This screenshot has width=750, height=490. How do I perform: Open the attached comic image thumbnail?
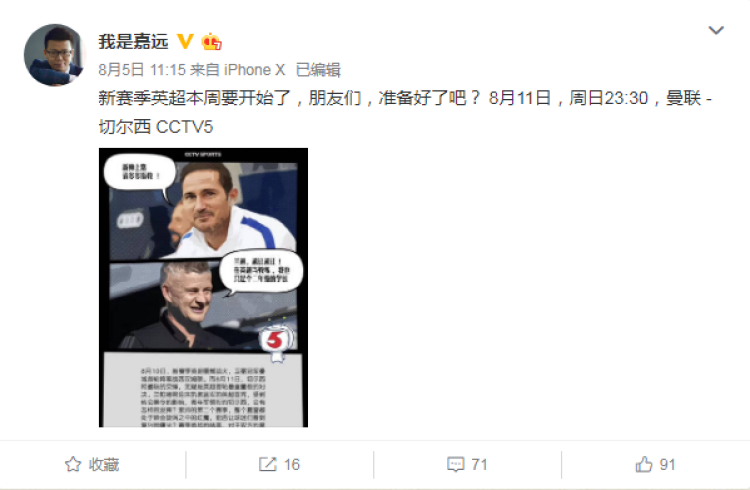[203, 288]
